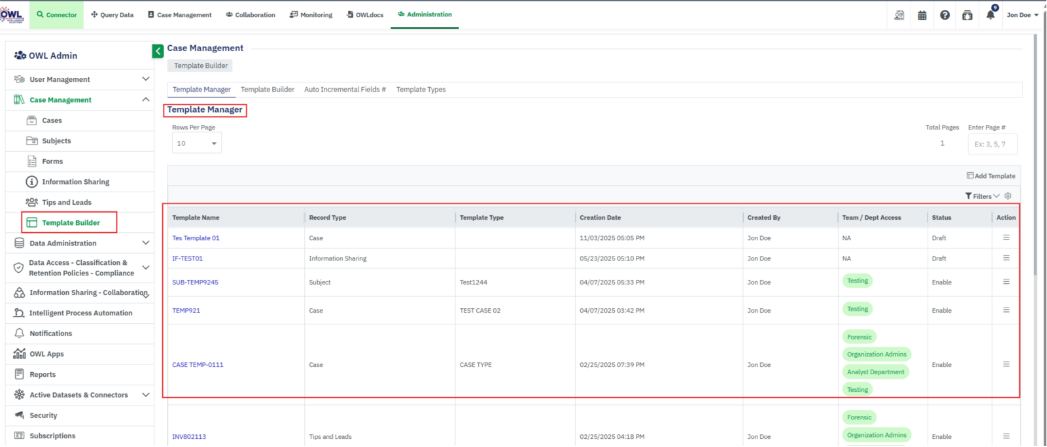This screenshot has height=447, width=1047.
Task: Open the Monitoring top menu
Action: 311,15
